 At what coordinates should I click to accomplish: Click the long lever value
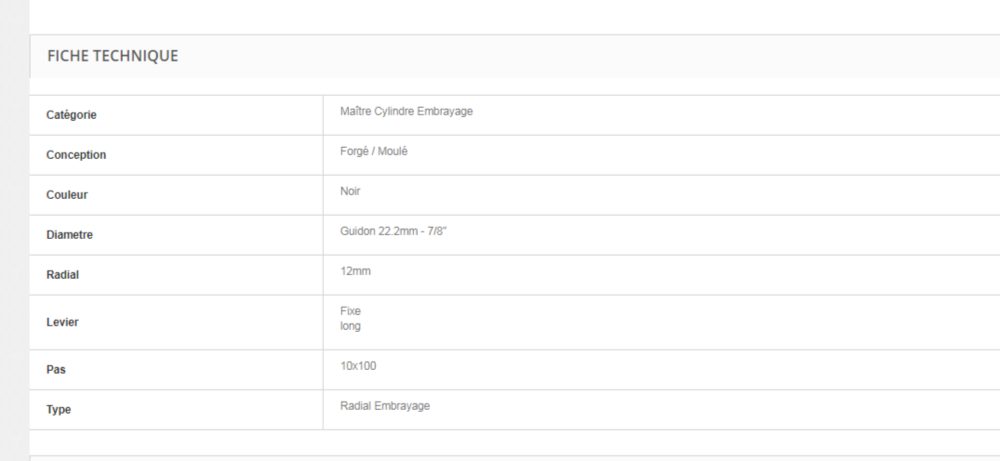350,326
